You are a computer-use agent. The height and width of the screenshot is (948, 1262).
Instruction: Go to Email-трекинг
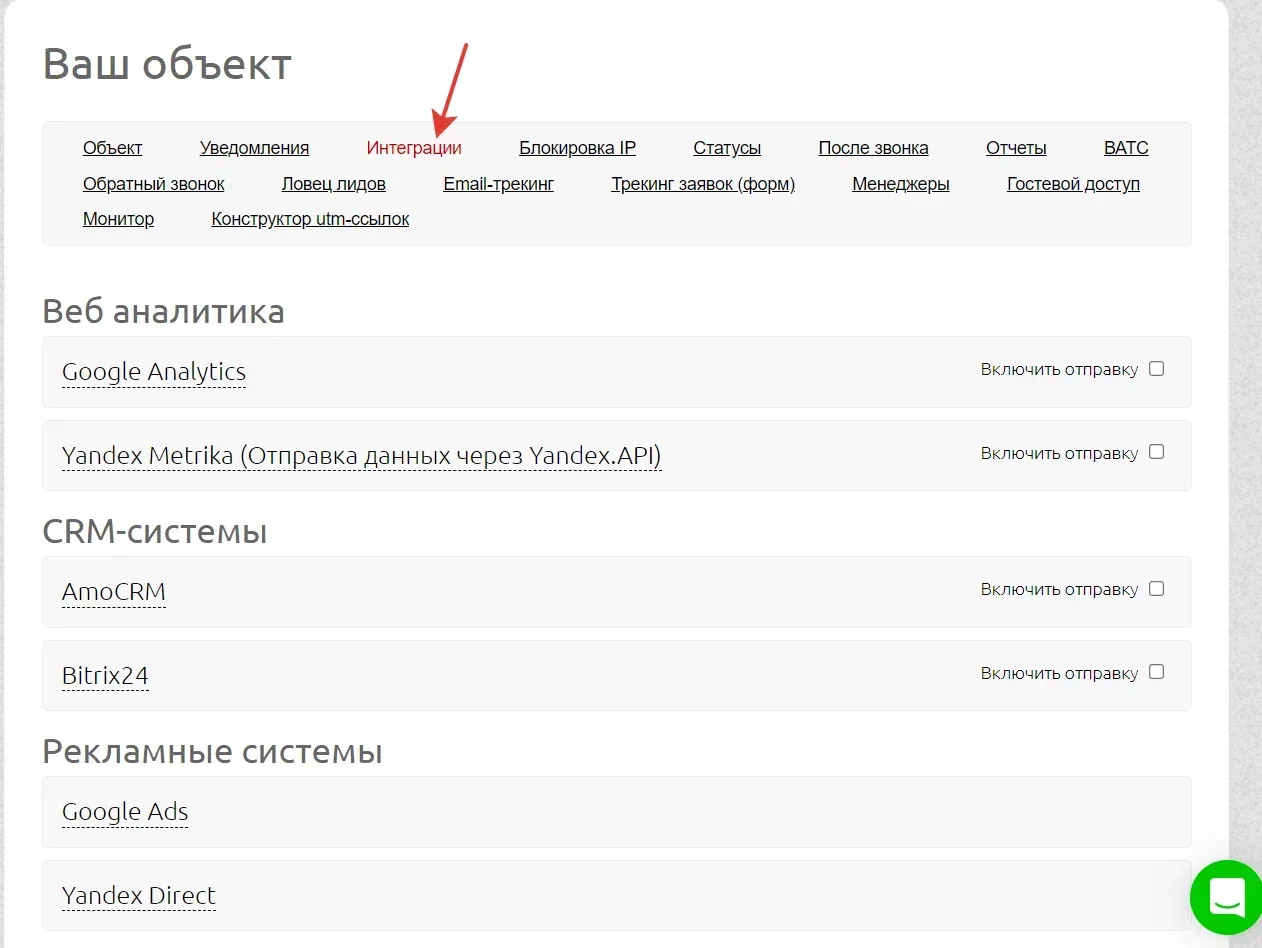point(499,184)
